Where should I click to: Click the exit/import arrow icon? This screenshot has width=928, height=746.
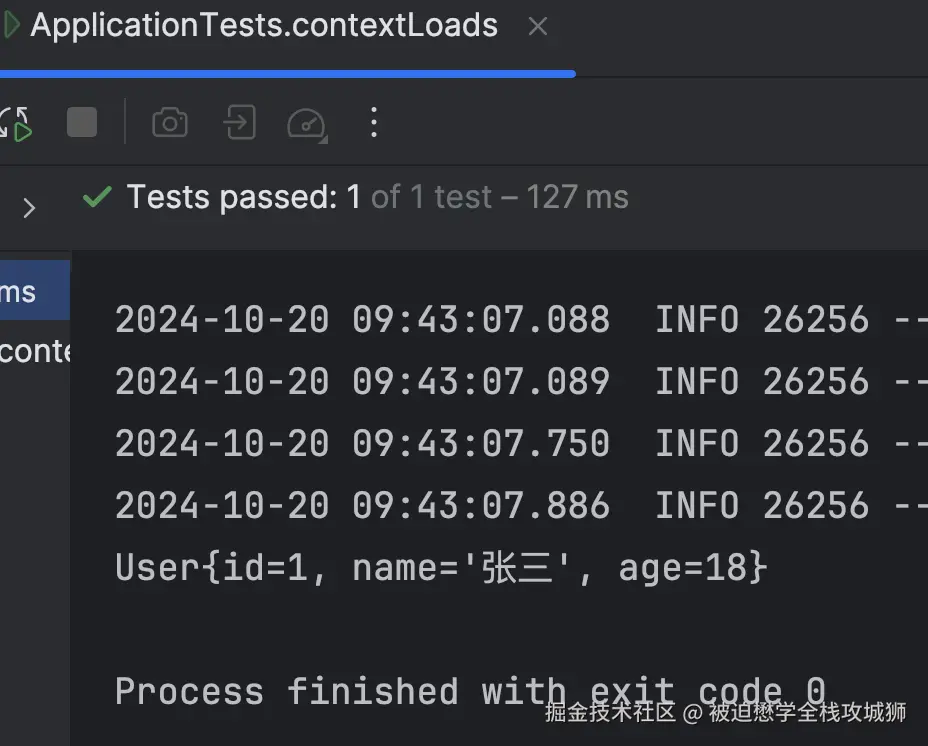point(240,122)
